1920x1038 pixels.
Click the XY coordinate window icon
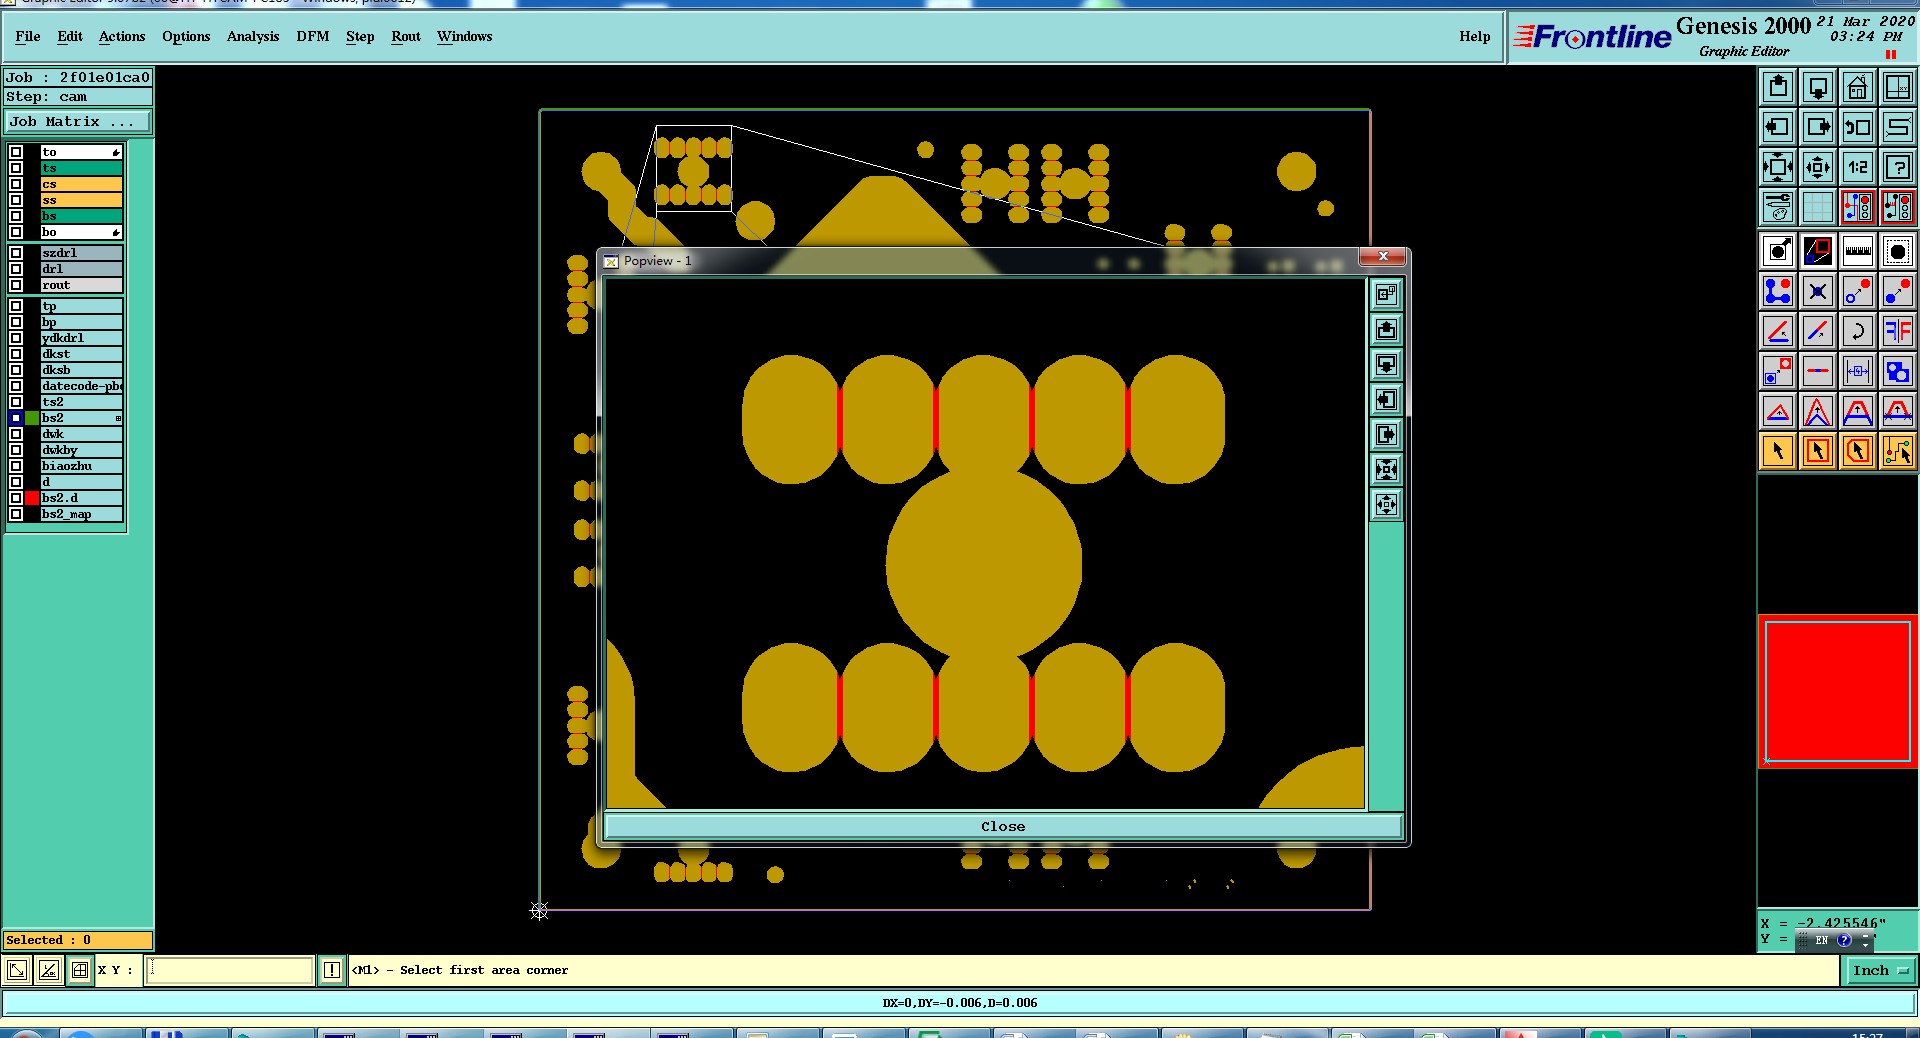pyautogui.click(x=1898, y=87)
